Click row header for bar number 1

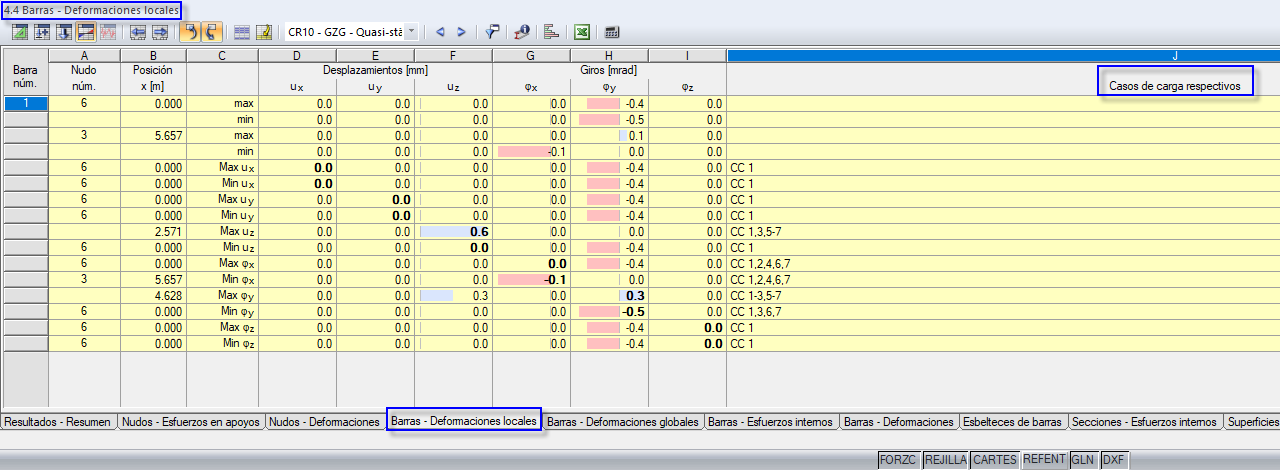pyautogui.click(x=24, y=103)
